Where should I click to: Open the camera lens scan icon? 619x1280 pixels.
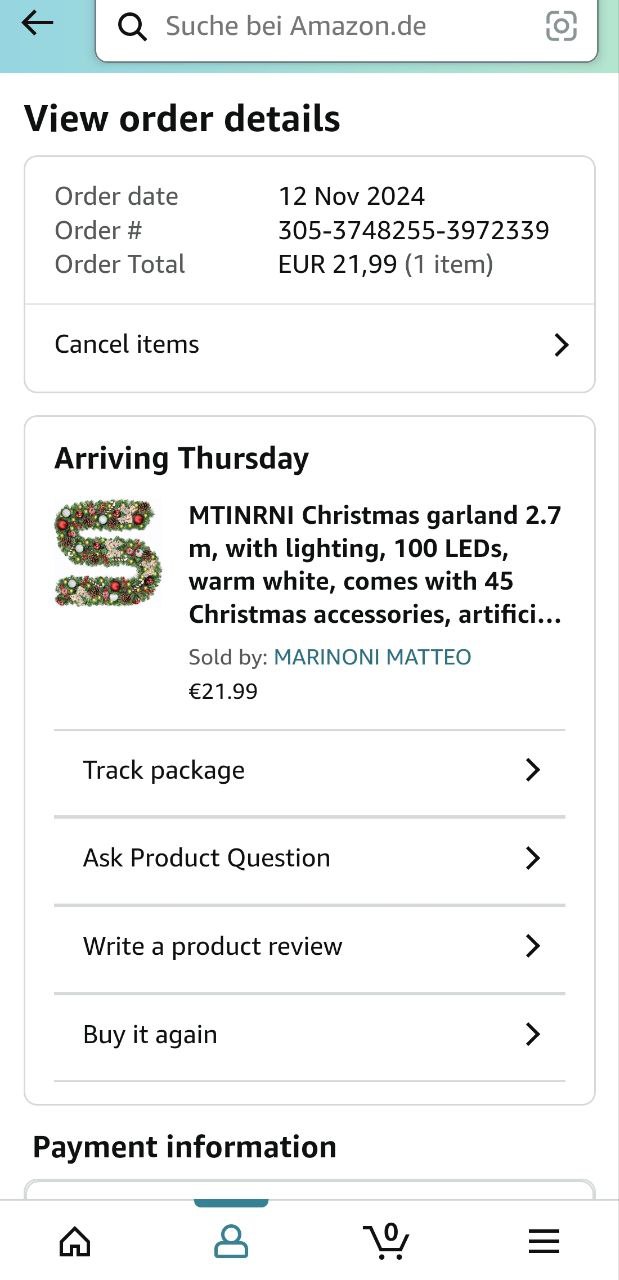click(561, 27)
